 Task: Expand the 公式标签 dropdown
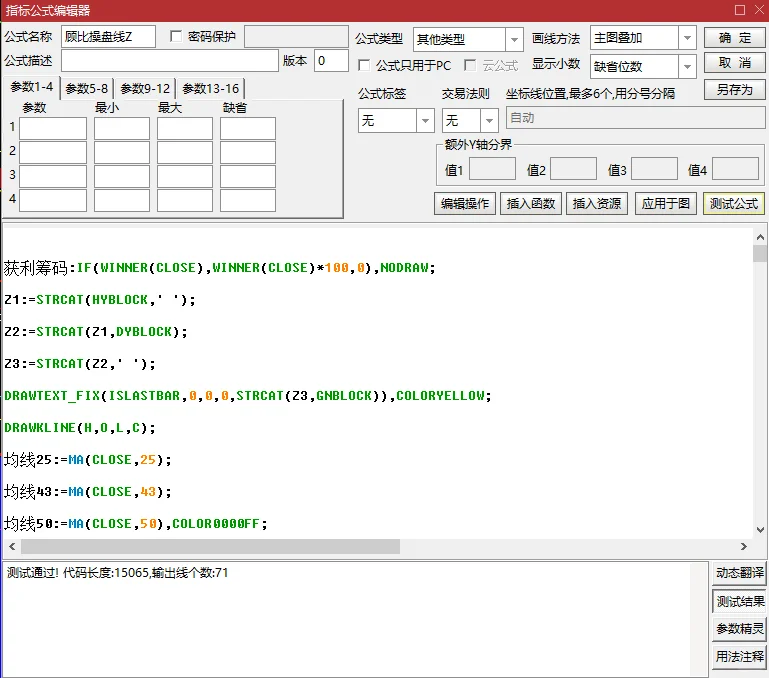(x=425, y=120)
